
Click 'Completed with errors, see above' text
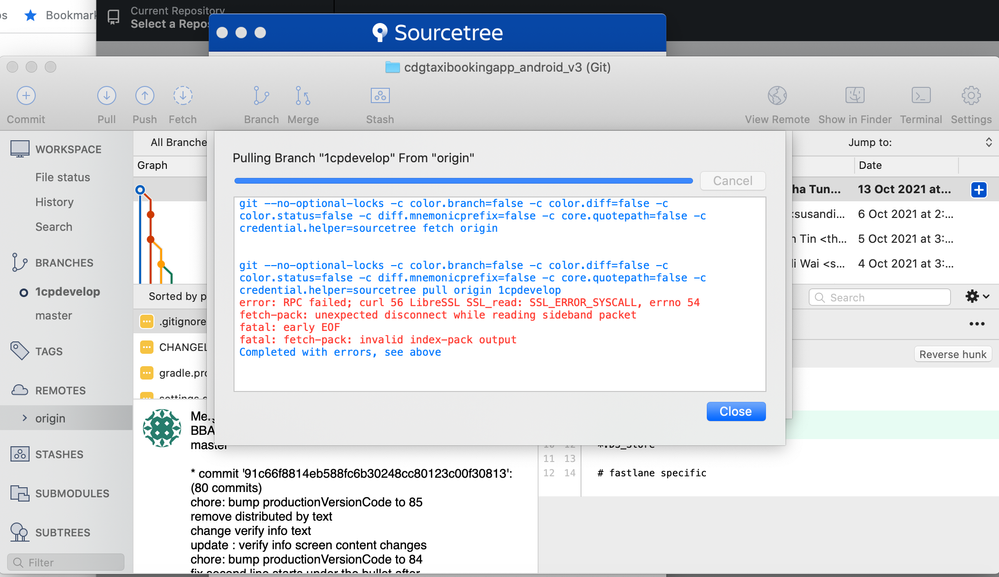click(340, 352)
